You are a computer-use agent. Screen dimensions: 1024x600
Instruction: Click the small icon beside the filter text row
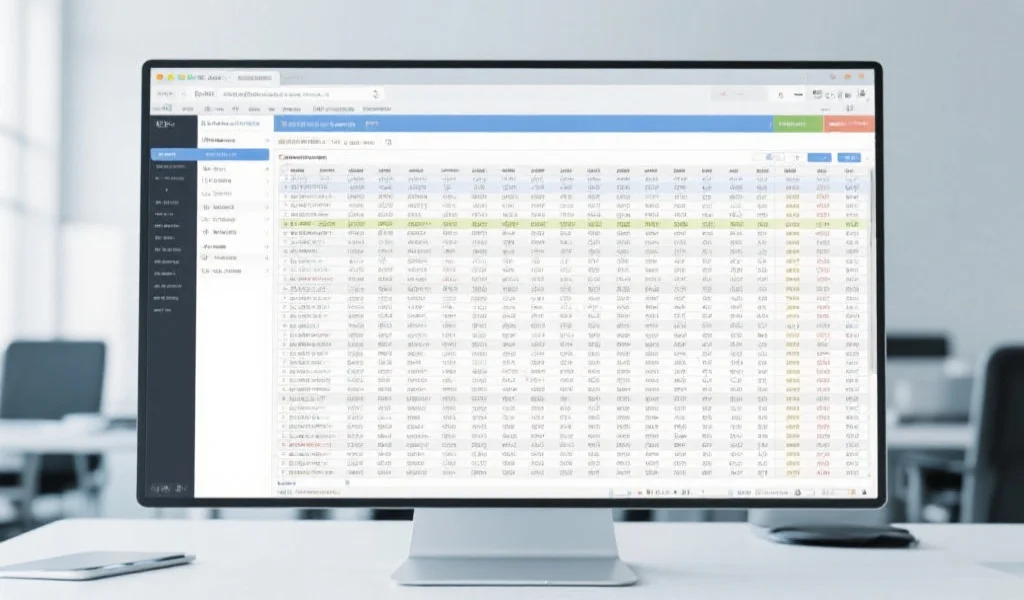click(388, 142)
